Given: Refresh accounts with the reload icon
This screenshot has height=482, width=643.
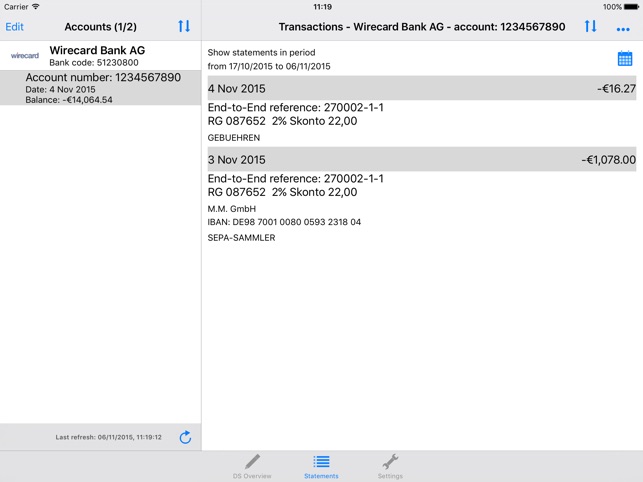Looking at the screenshot, I should [x=185, y=437].
